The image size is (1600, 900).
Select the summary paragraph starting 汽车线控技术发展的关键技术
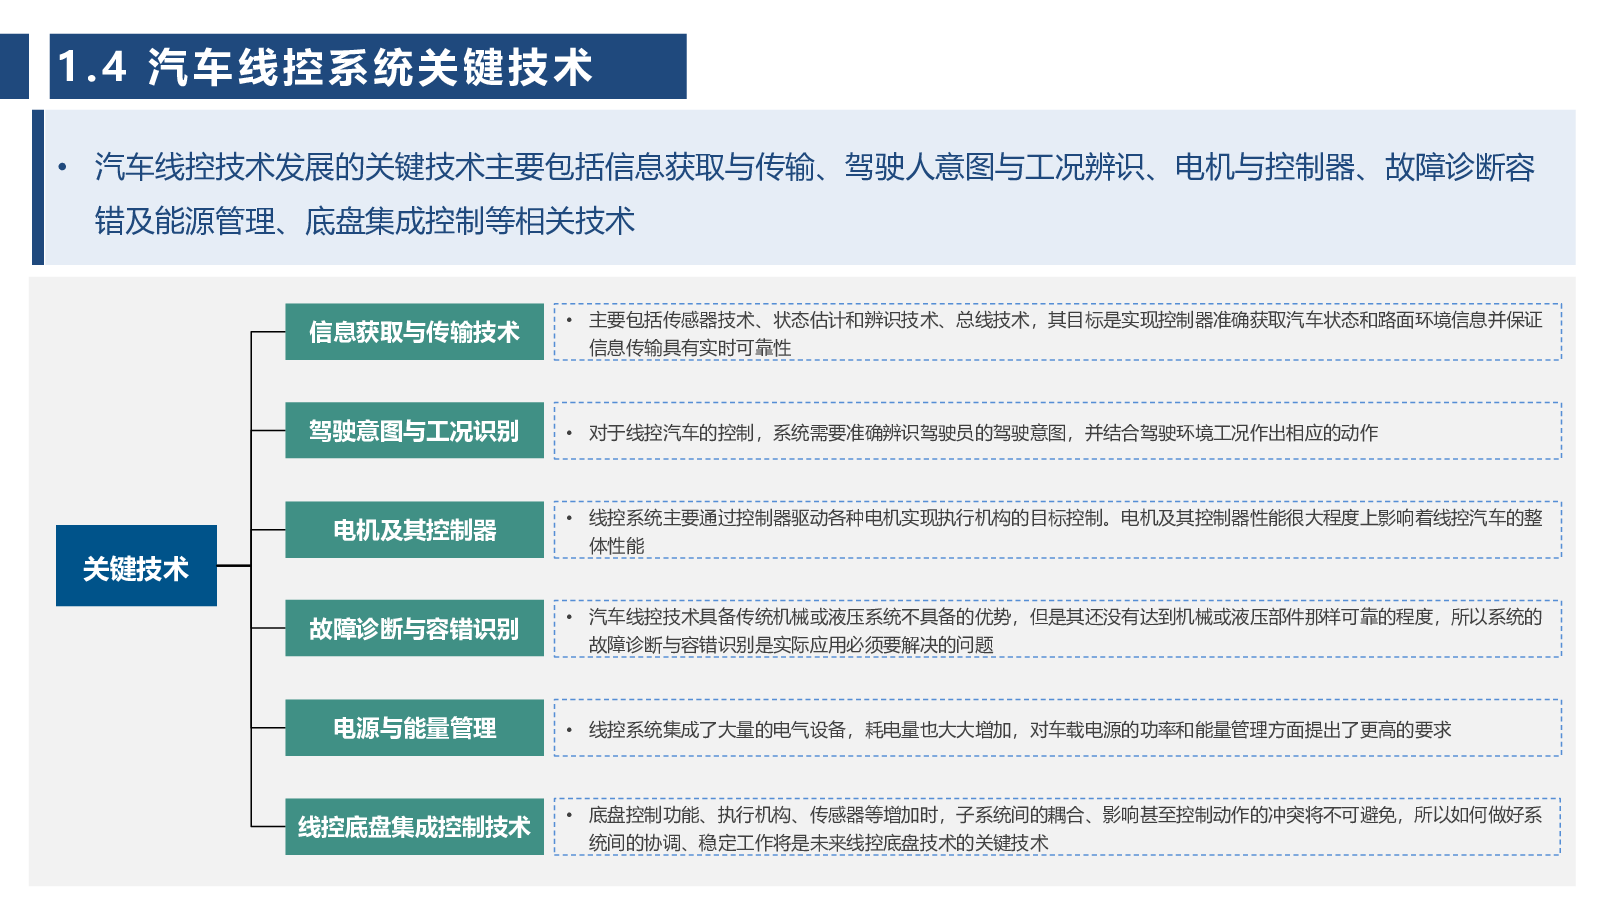click(814, 193)
